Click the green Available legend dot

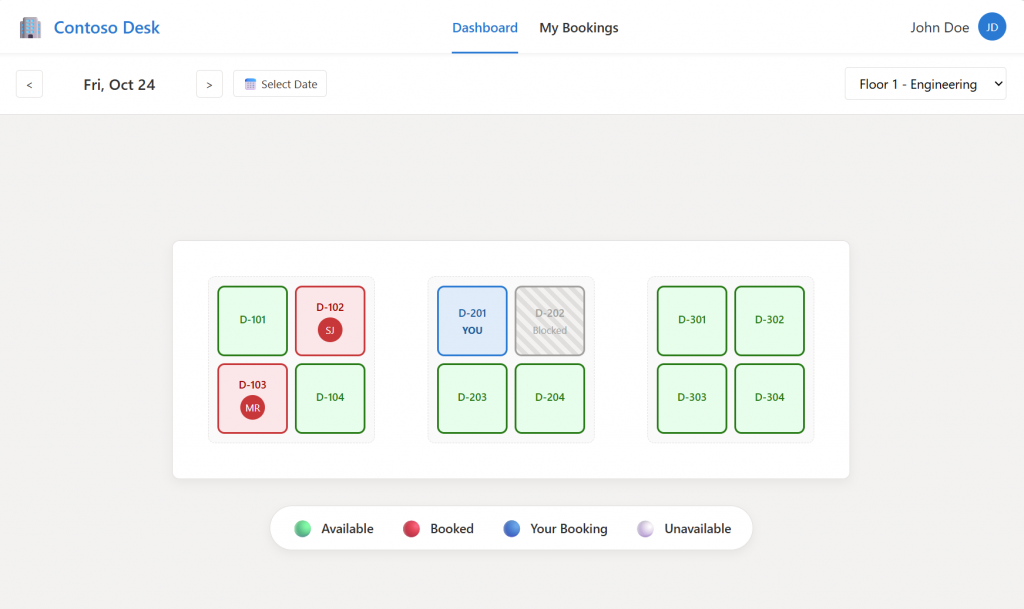[303, 529]
